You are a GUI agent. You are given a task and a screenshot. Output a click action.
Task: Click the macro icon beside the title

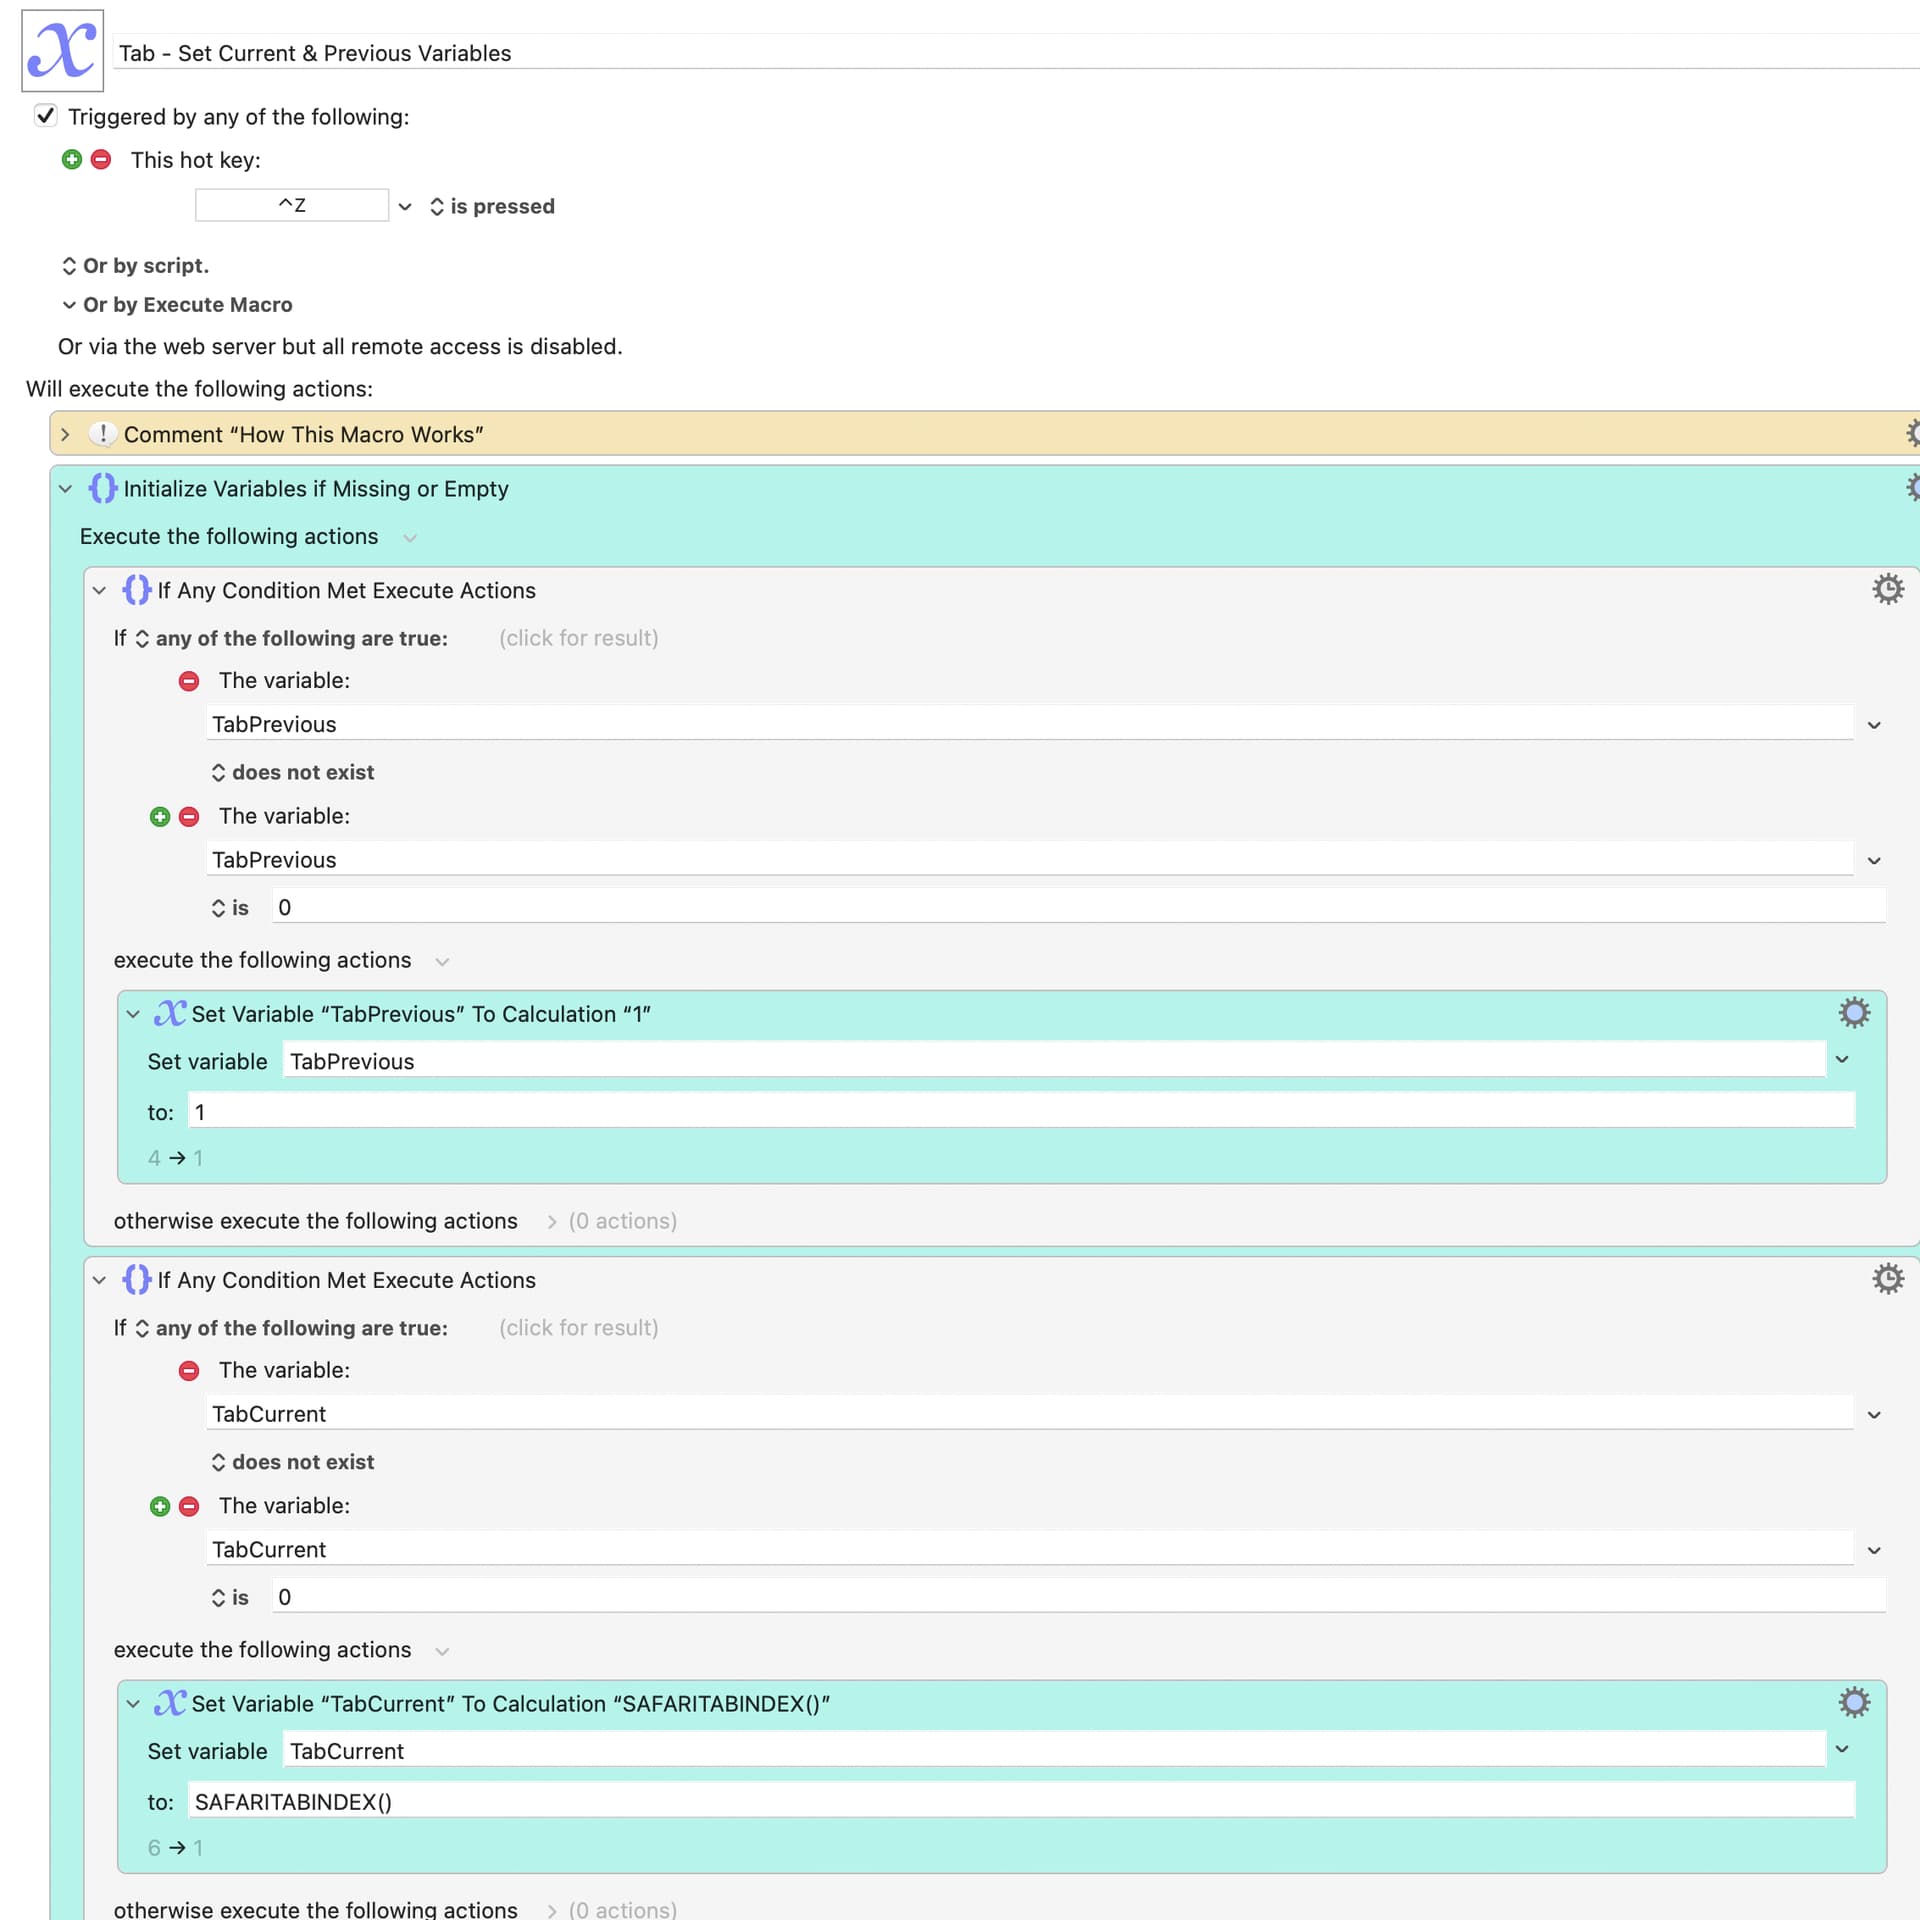click(x=62, y=51)
